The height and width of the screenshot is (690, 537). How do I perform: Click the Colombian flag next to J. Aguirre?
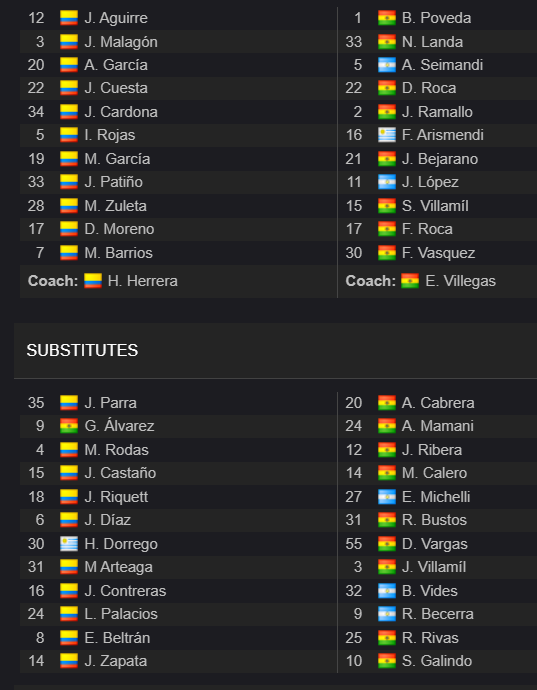(x=69, y=18)
